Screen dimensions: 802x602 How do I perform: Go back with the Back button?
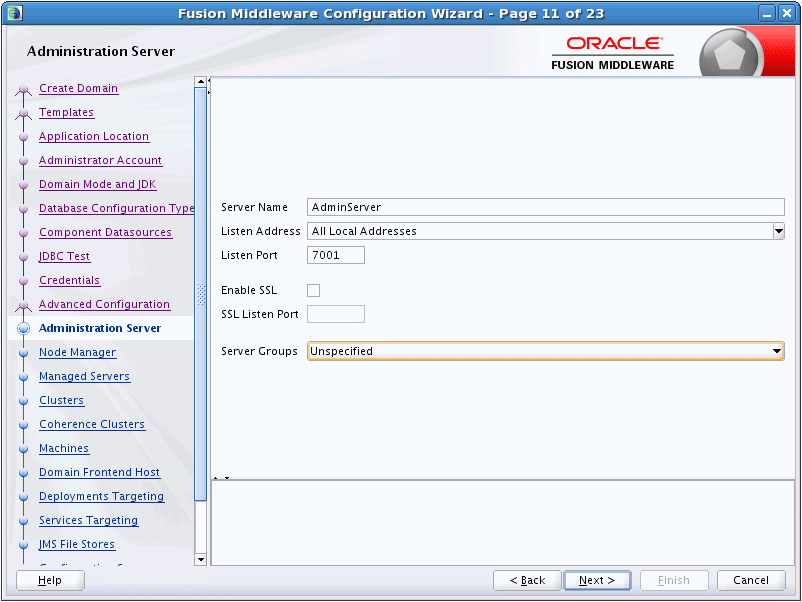click(527, 581)
